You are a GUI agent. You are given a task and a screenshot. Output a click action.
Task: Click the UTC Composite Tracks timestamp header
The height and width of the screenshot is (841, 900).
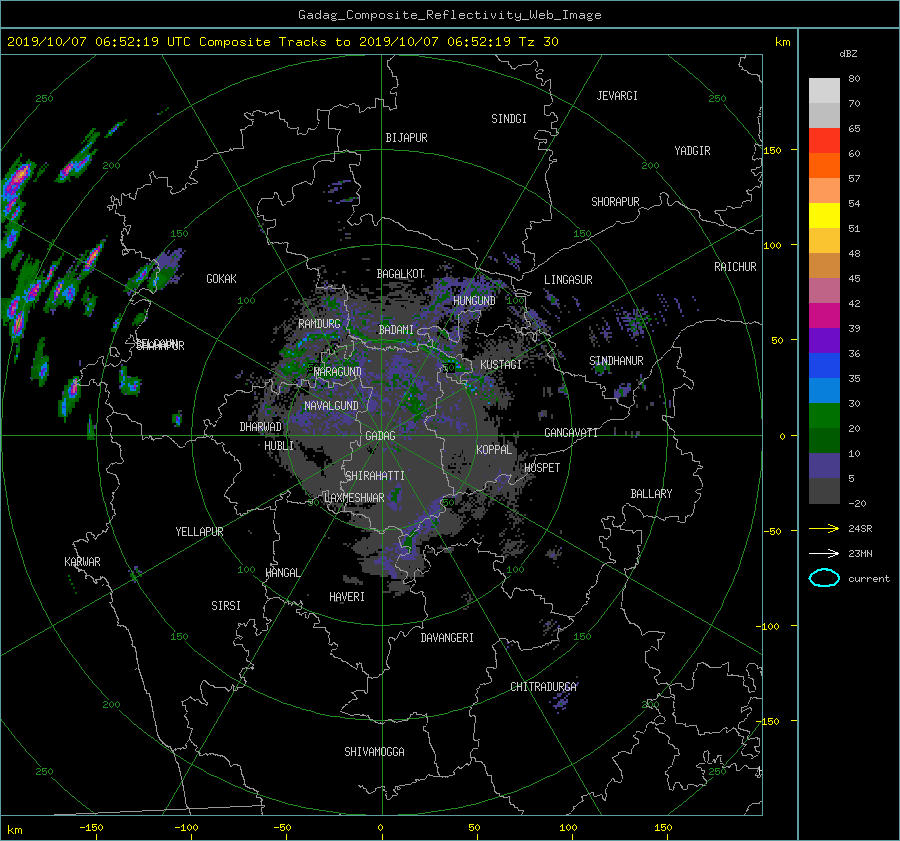[282, 42]
